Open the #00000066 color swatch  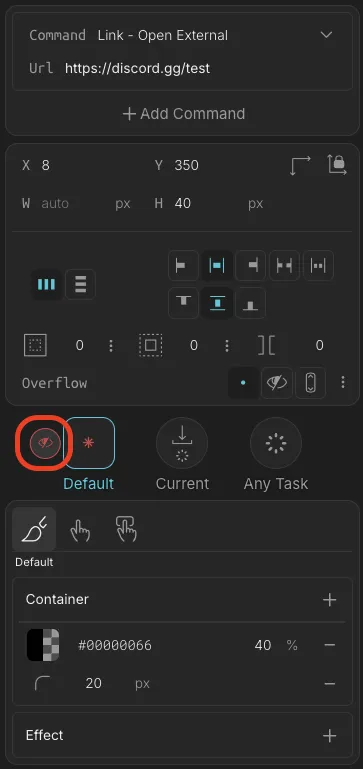click(43, 645)
